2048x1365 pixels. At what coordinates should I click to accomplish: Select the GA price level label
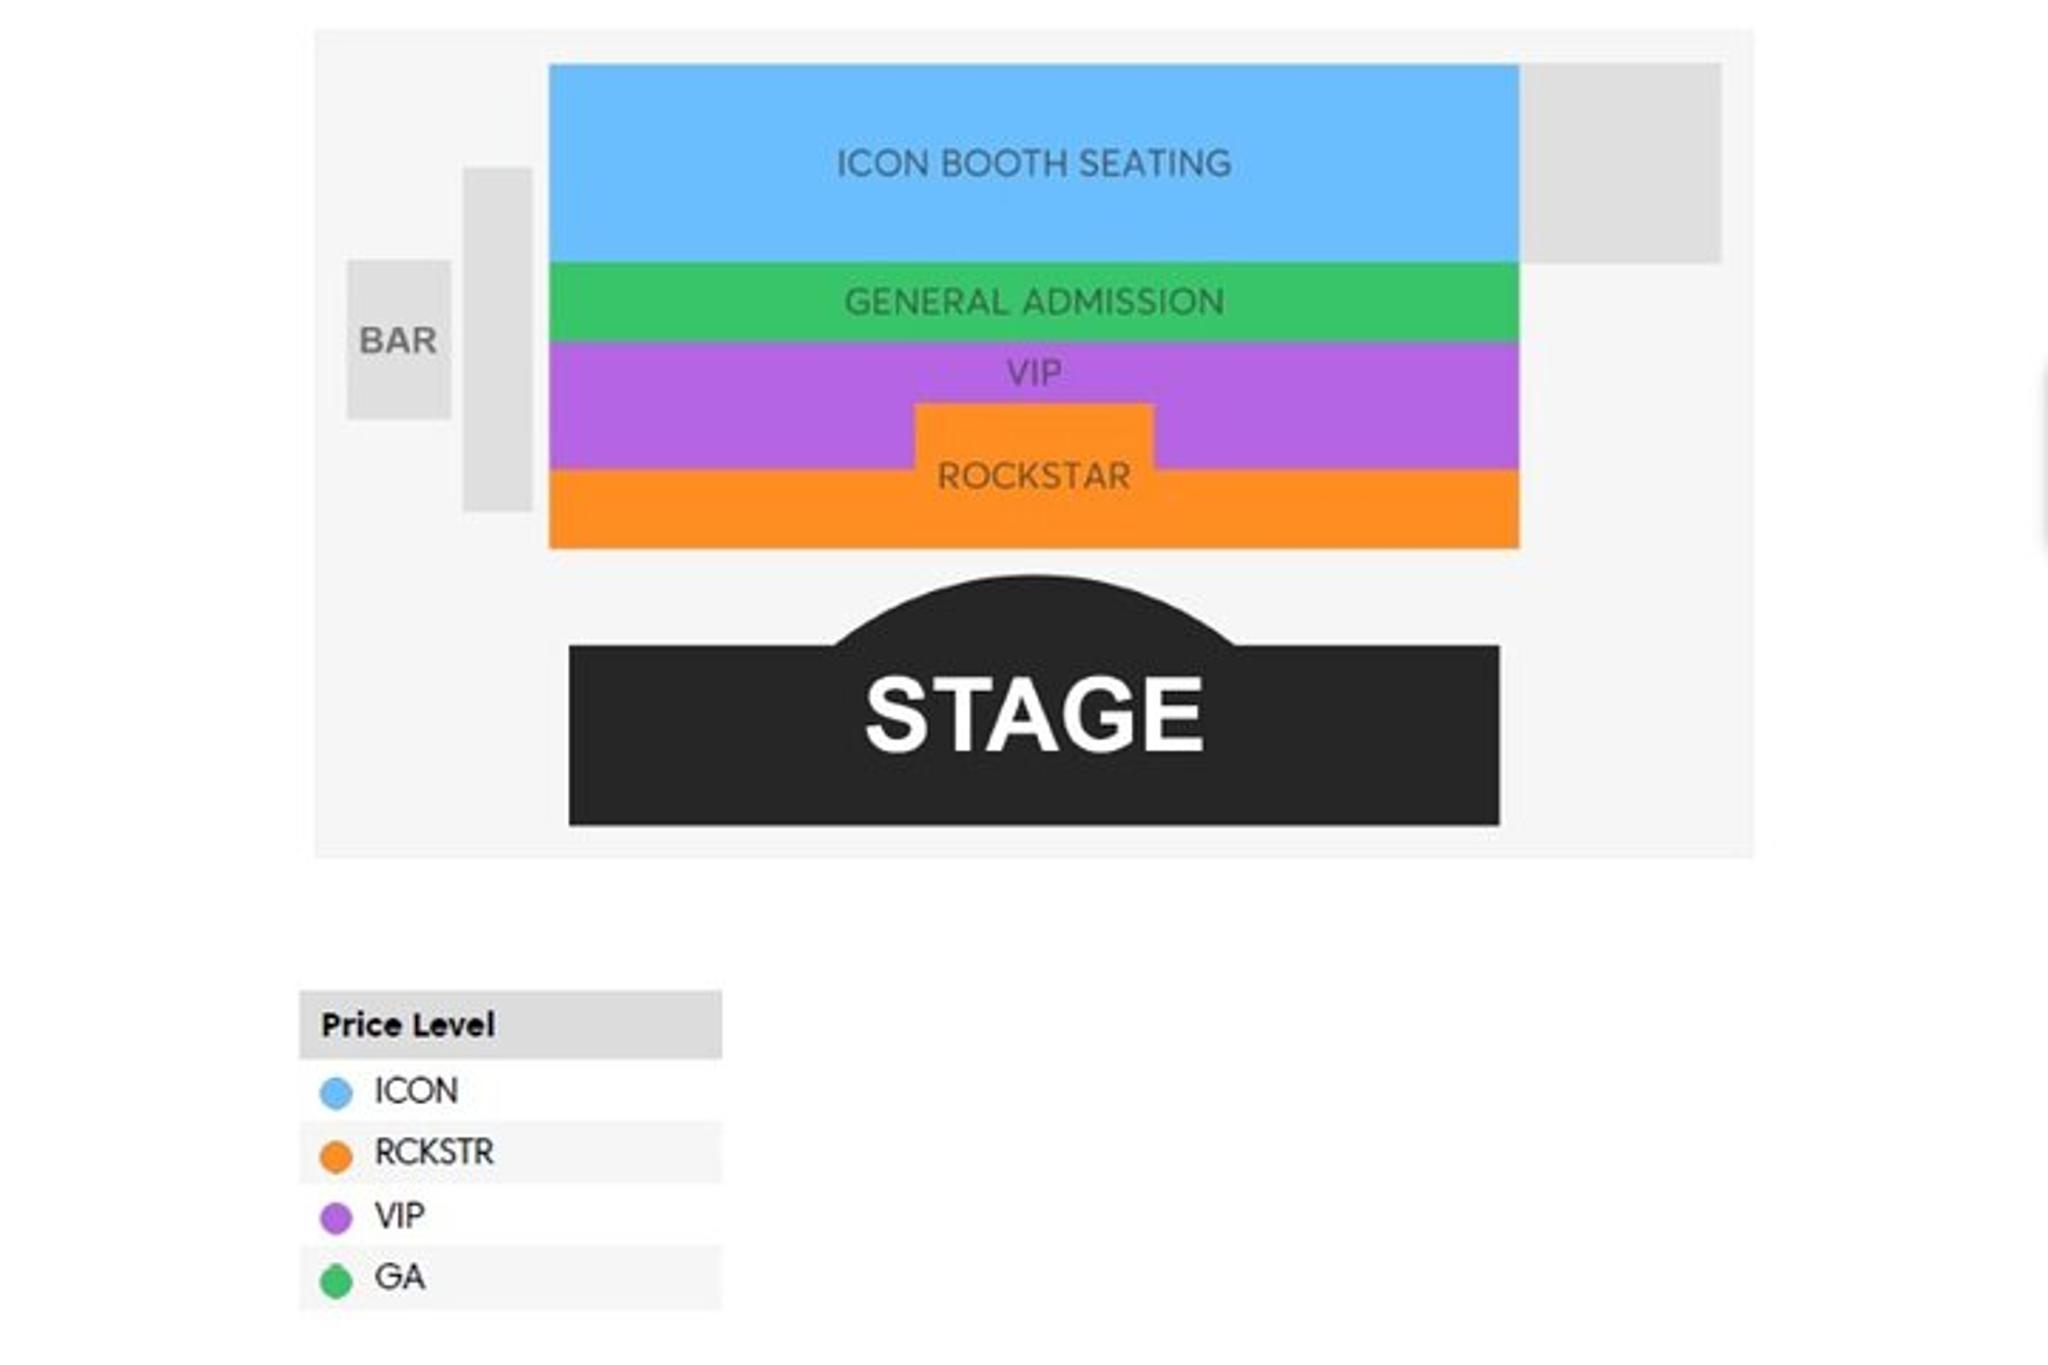coord(400,1277)
